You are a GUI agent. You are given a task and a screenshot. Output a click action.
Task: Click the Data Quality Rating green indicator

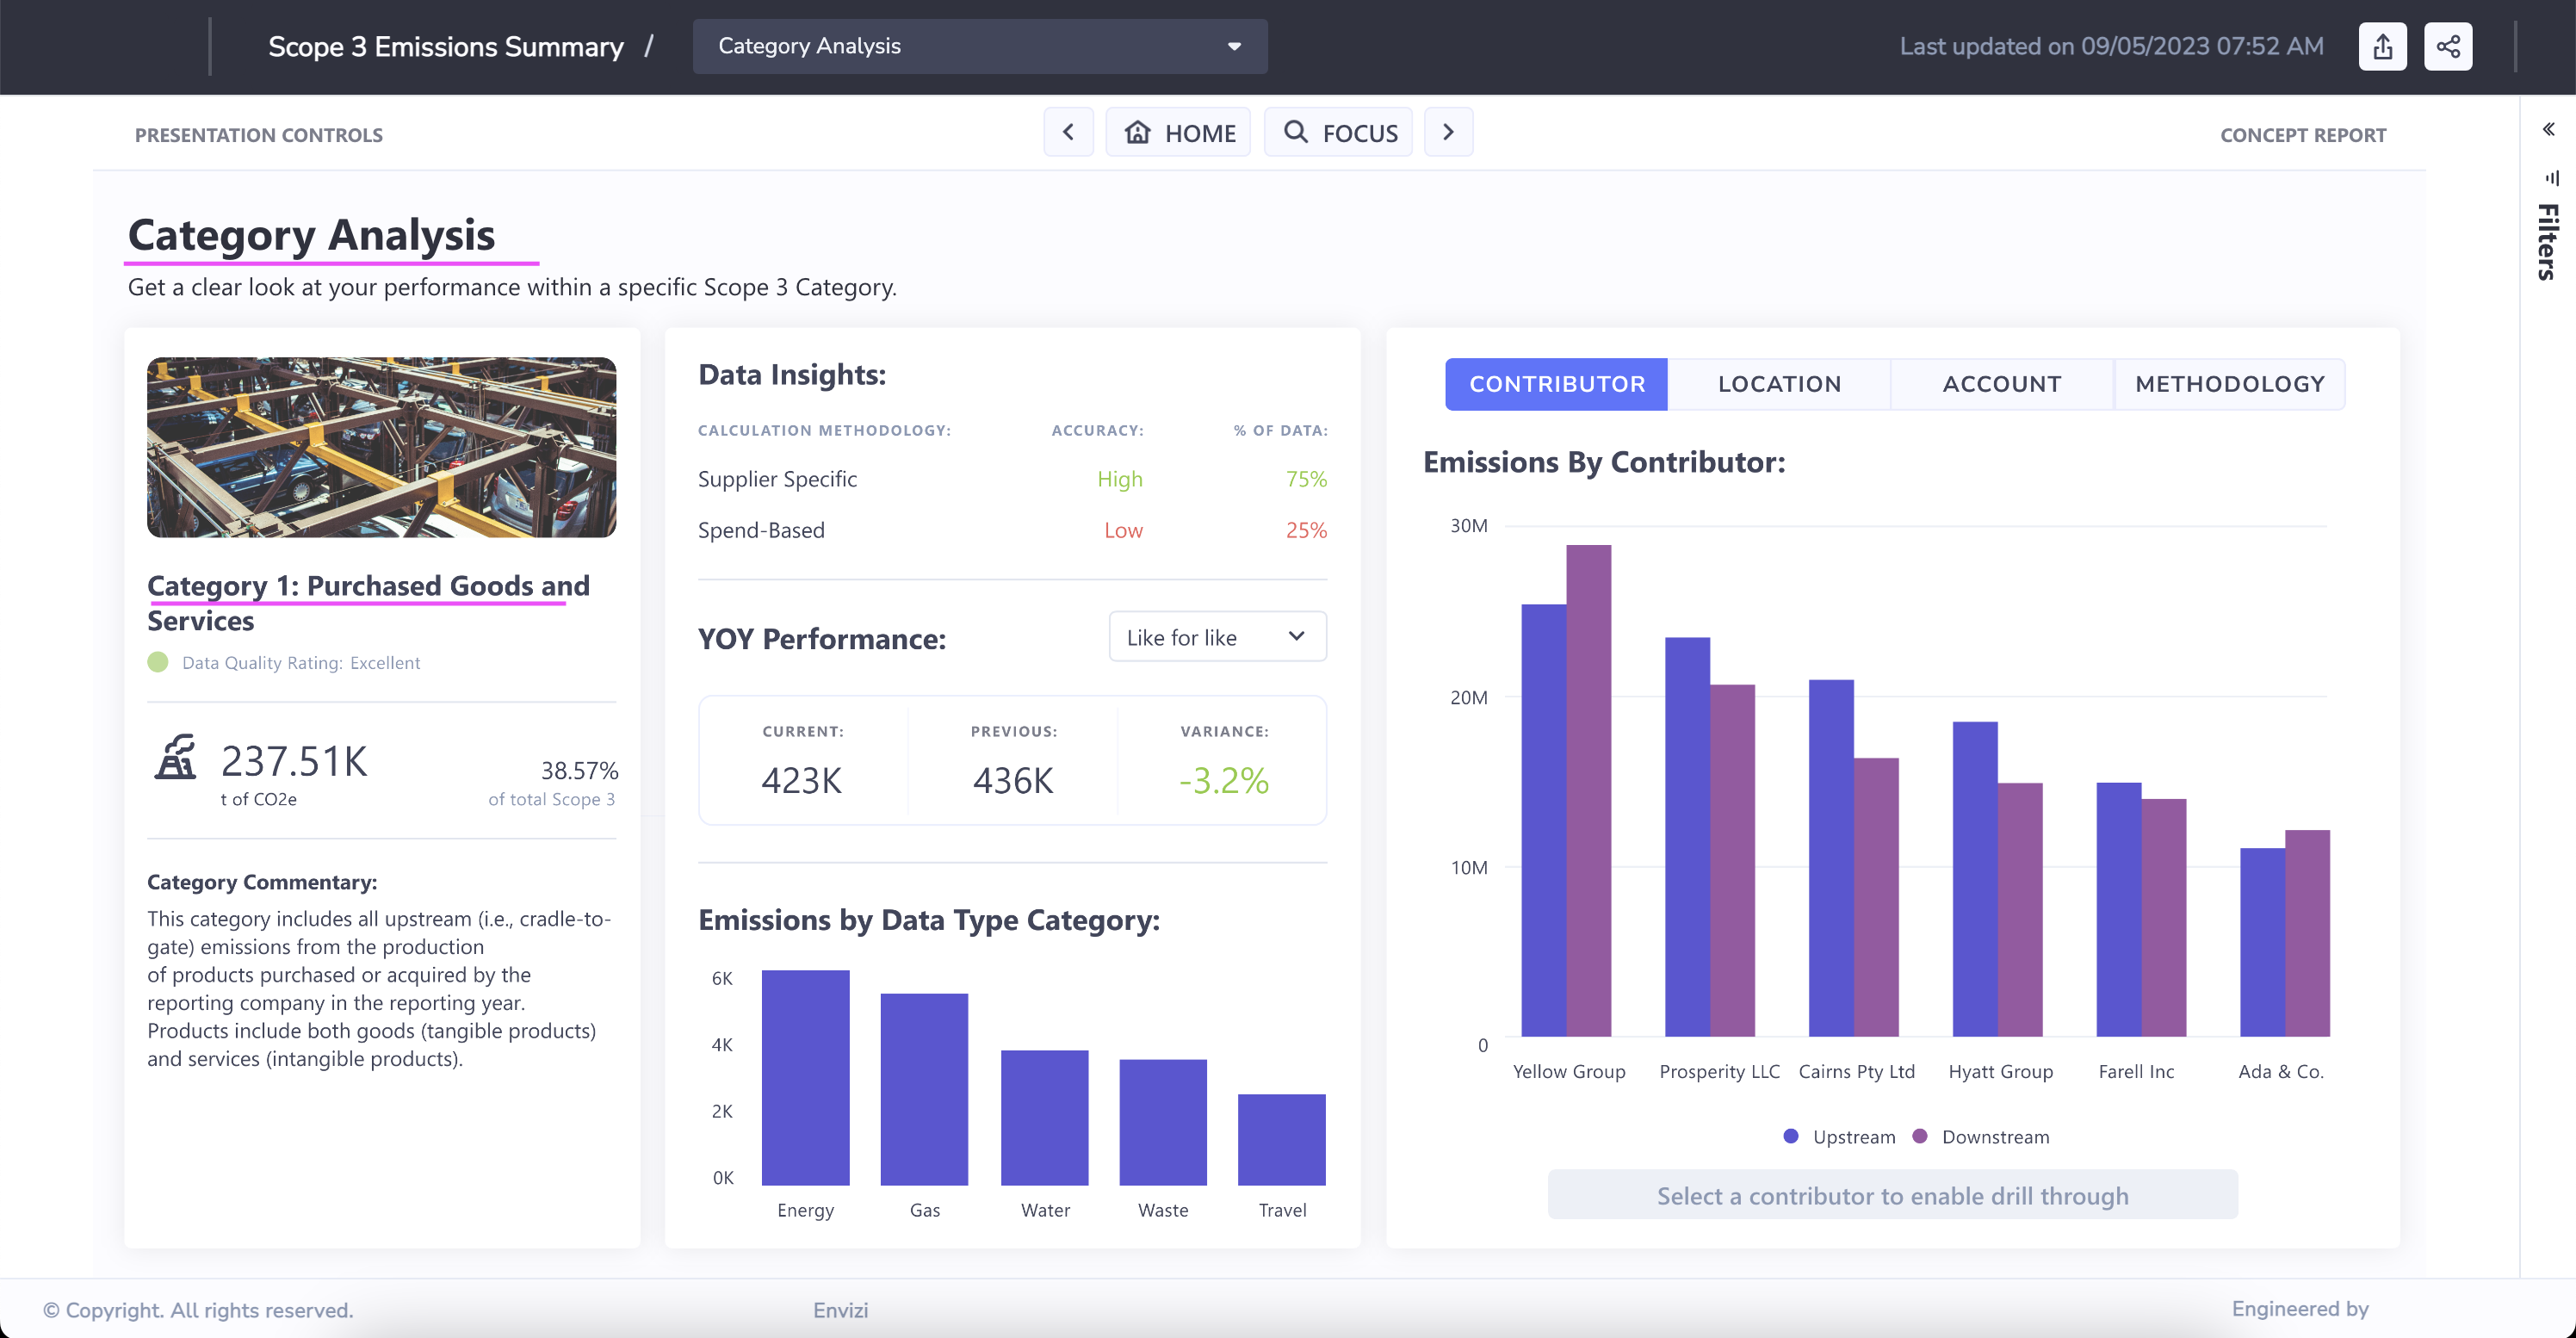pos(159,661)
